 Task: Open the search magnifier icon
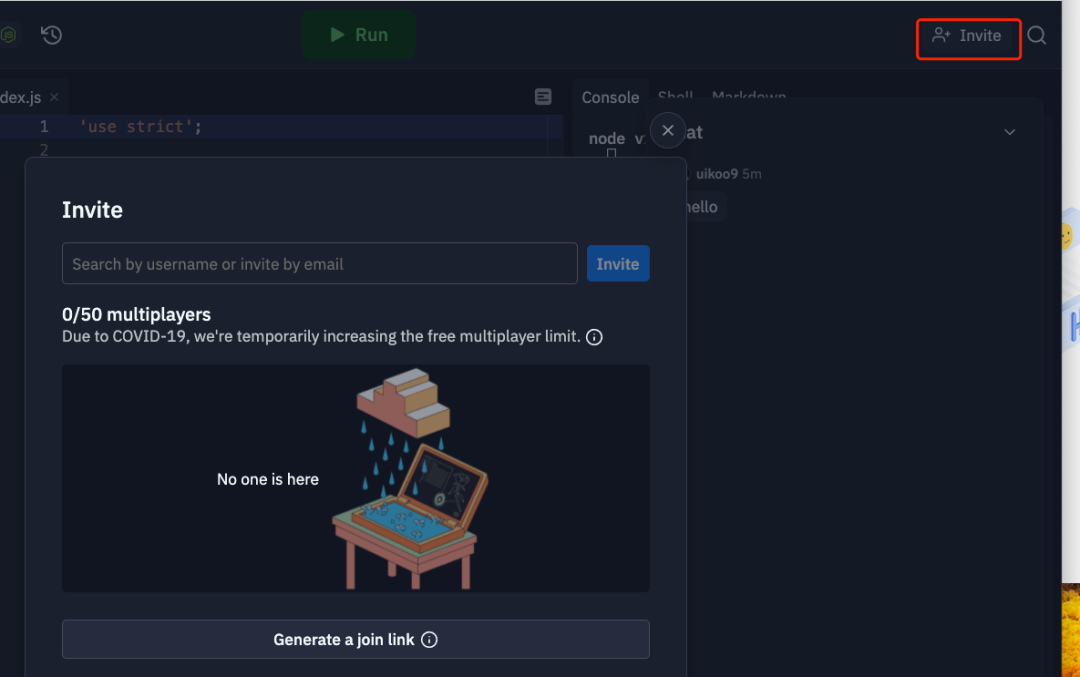pos(1037,35)
